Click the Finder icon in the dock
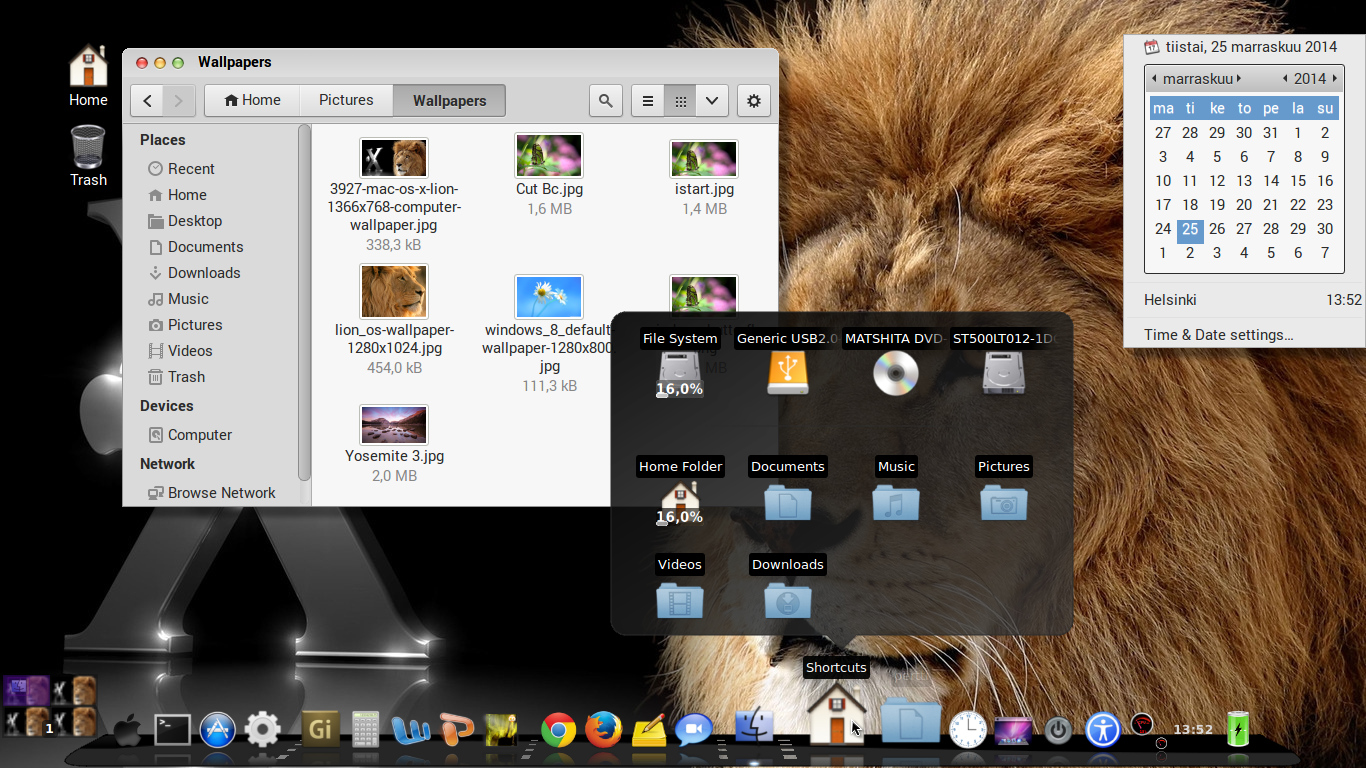The height and width of the screenshot is (768, 1366). 754,728
